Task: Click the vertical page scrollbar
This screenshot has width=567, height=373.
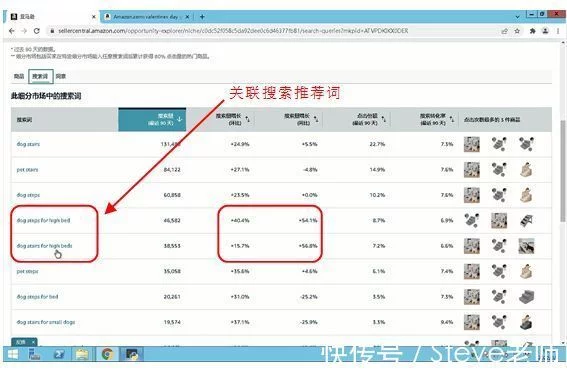Action: tap(562, 170)
